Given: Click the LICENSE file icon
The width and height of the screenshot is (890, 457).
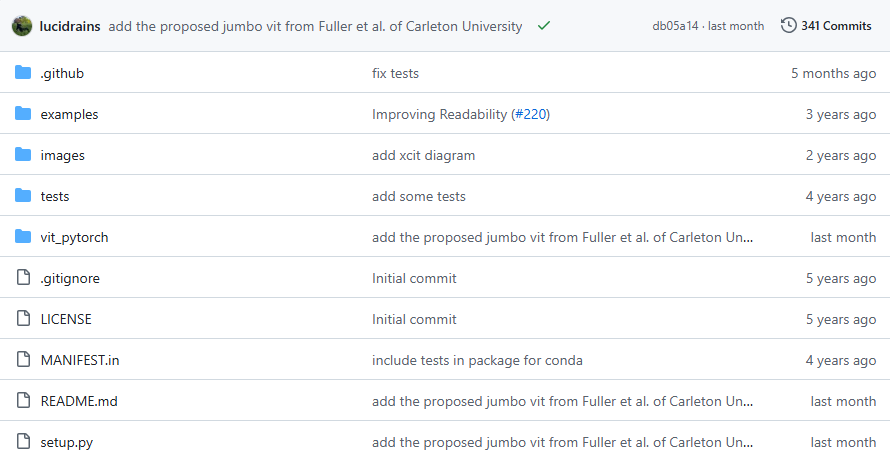Looking at the screenshot, I should tap(23, 319).
